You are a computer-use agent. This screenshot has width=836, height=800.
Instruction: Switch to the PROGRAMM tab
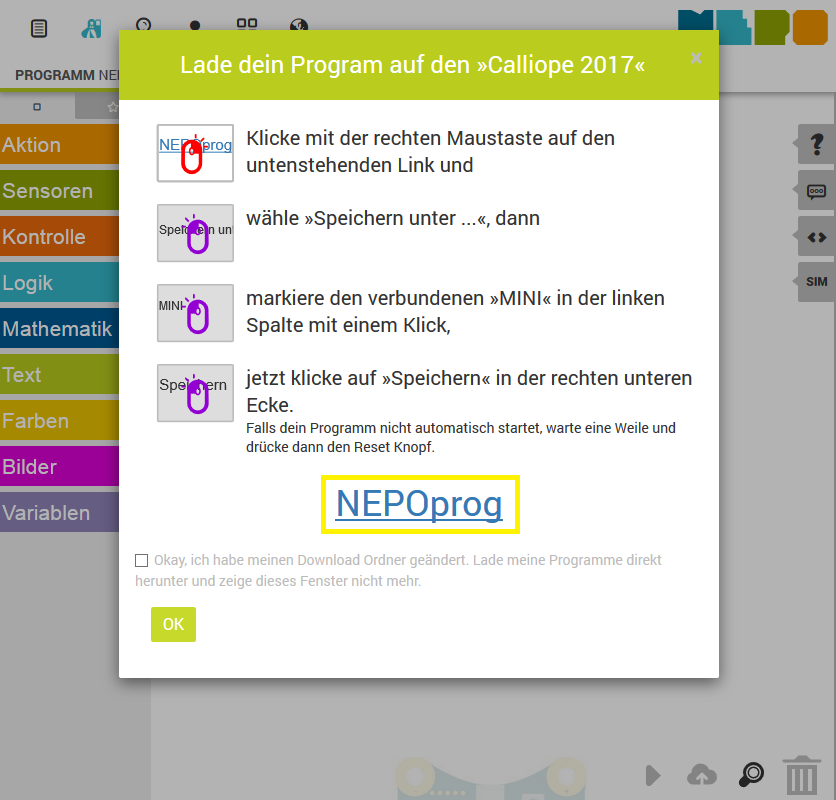[54, 75]
